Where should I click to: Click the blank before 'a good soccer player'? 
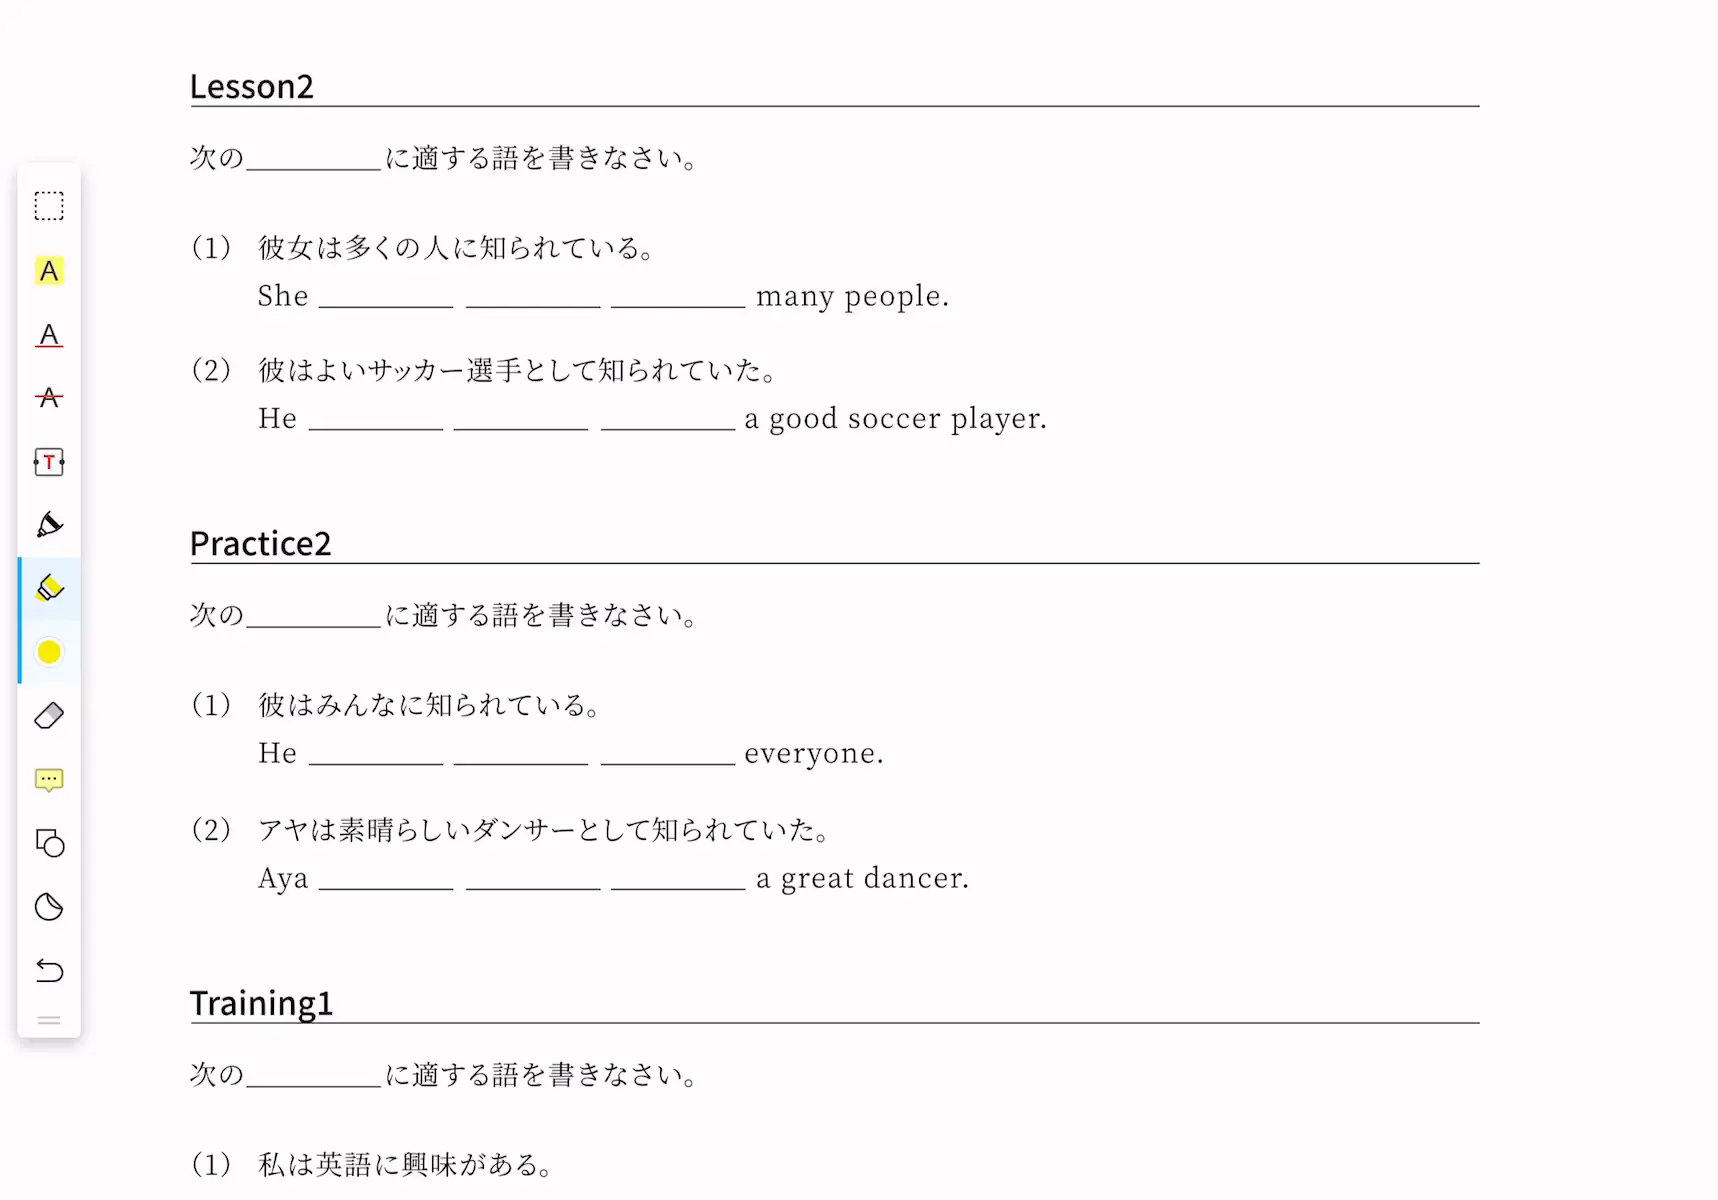[668, 420]
